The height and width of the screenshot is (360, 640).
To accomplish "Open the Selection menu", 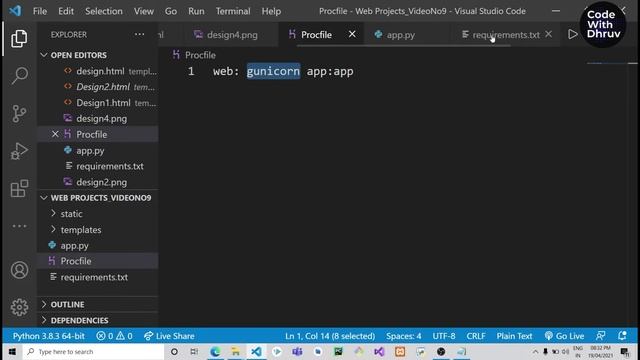I will pyautogui.click(x=104, y=11).
